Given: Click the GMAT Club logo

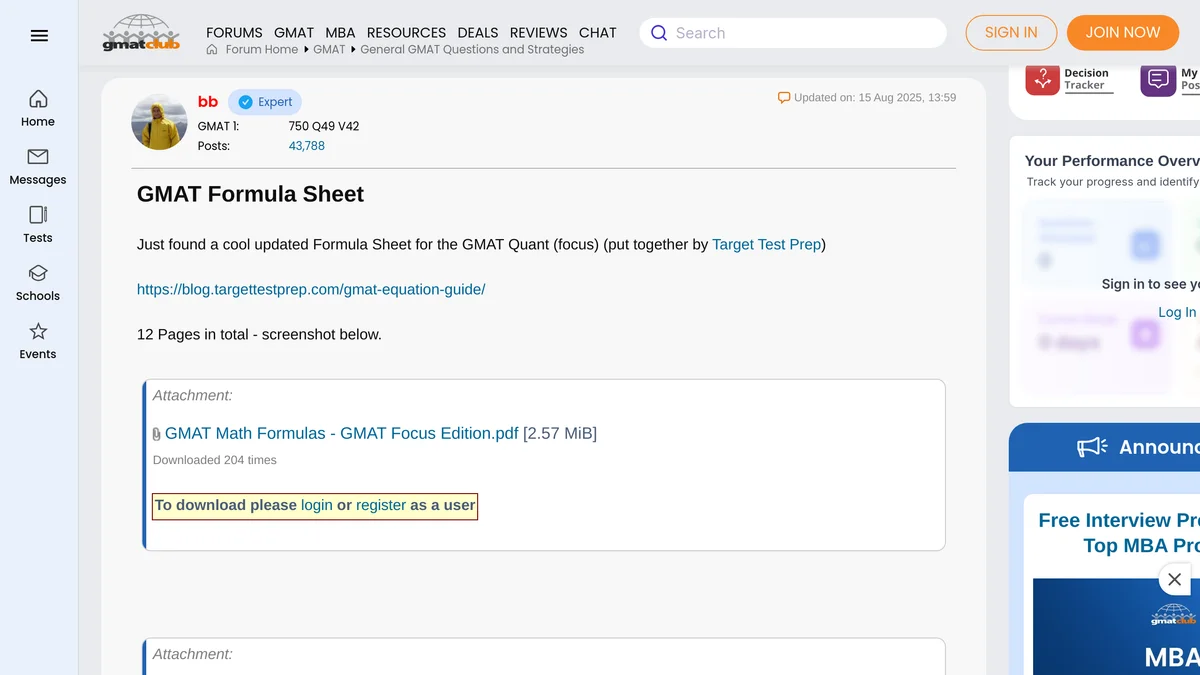Looking at the screenshot, I should [x=141, y=33].
